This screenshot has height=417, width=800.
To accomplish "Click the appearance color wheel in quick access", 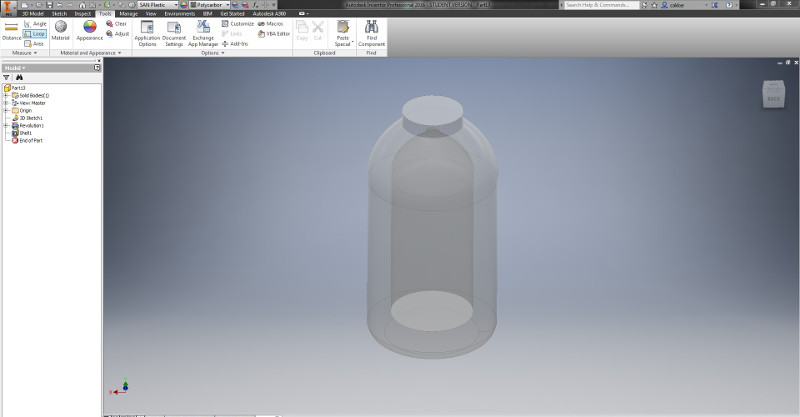I will pos(184,5).
